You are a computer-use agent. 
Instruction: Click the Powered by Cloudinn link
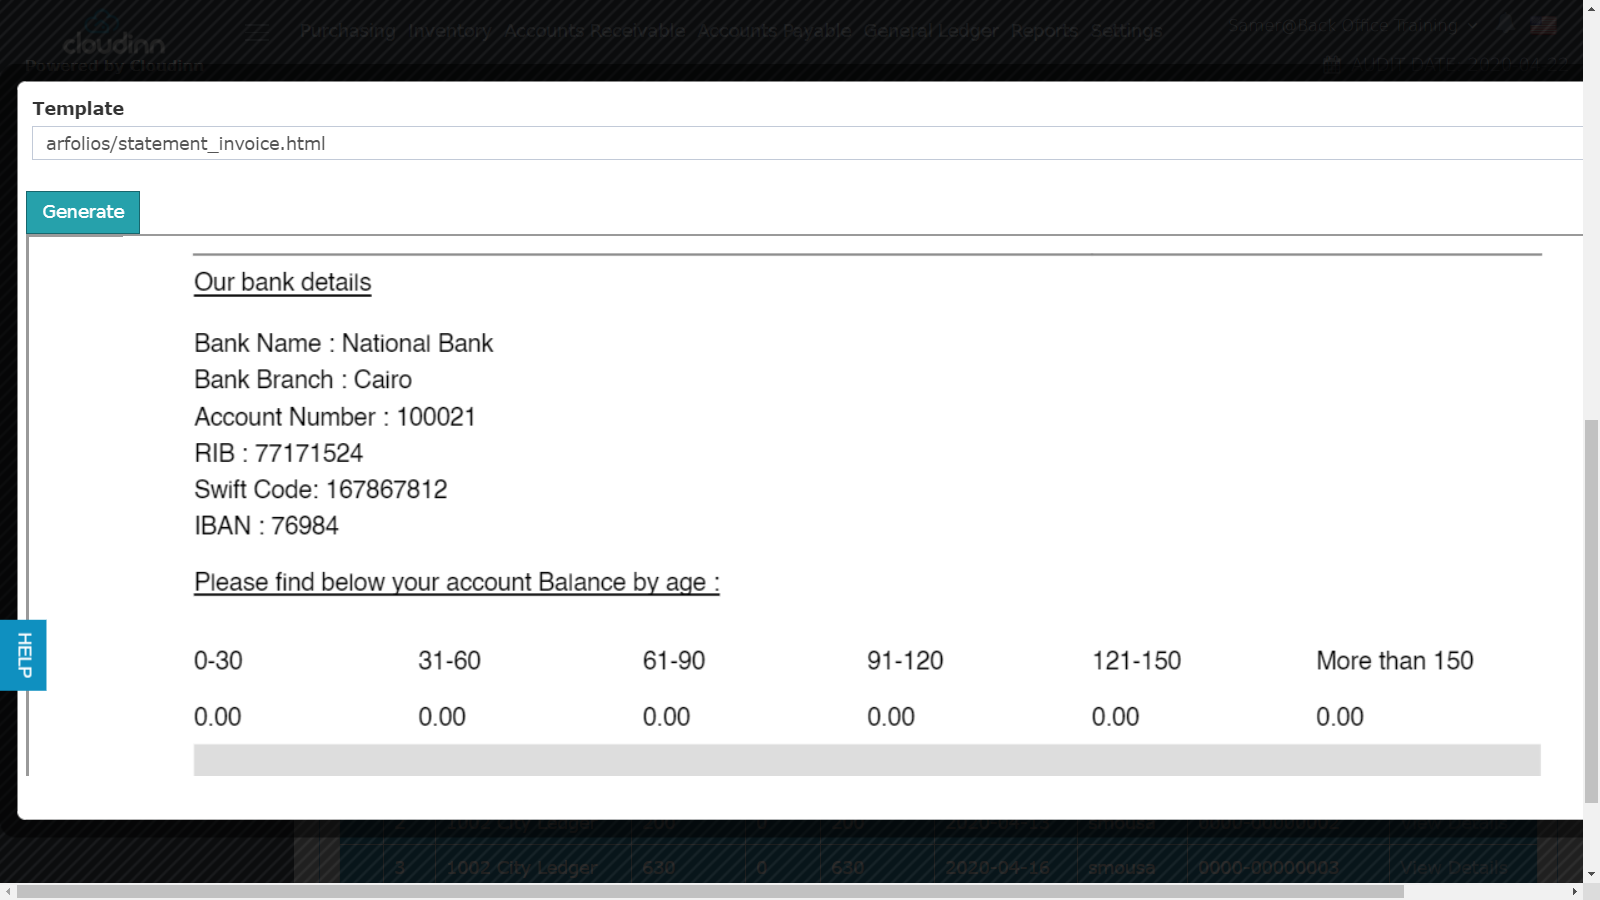click(113, 65)
